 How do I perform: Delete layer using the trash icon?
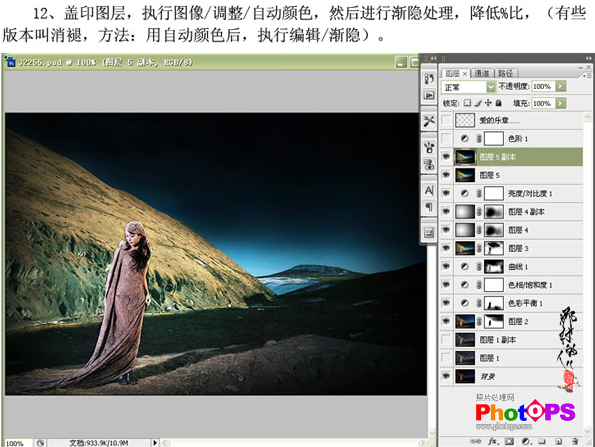coord(575,441)
